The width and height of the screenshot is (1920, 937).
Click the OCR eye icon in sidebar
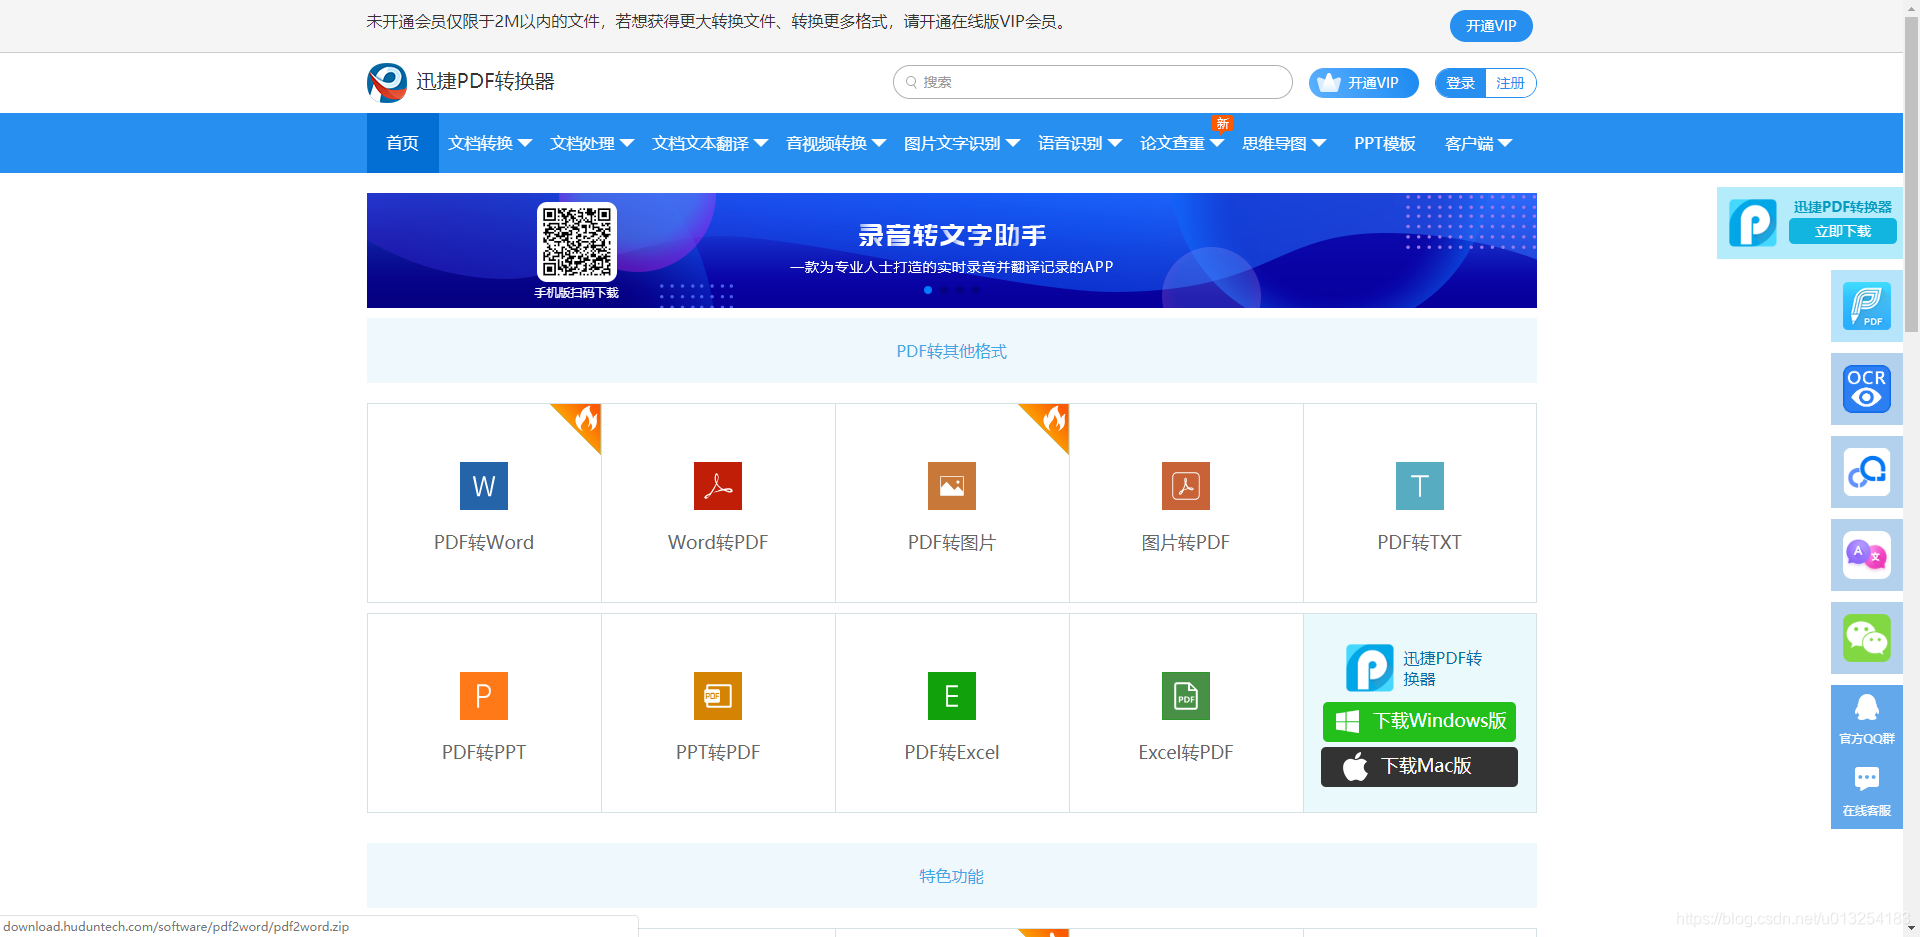click(1867, 389)
